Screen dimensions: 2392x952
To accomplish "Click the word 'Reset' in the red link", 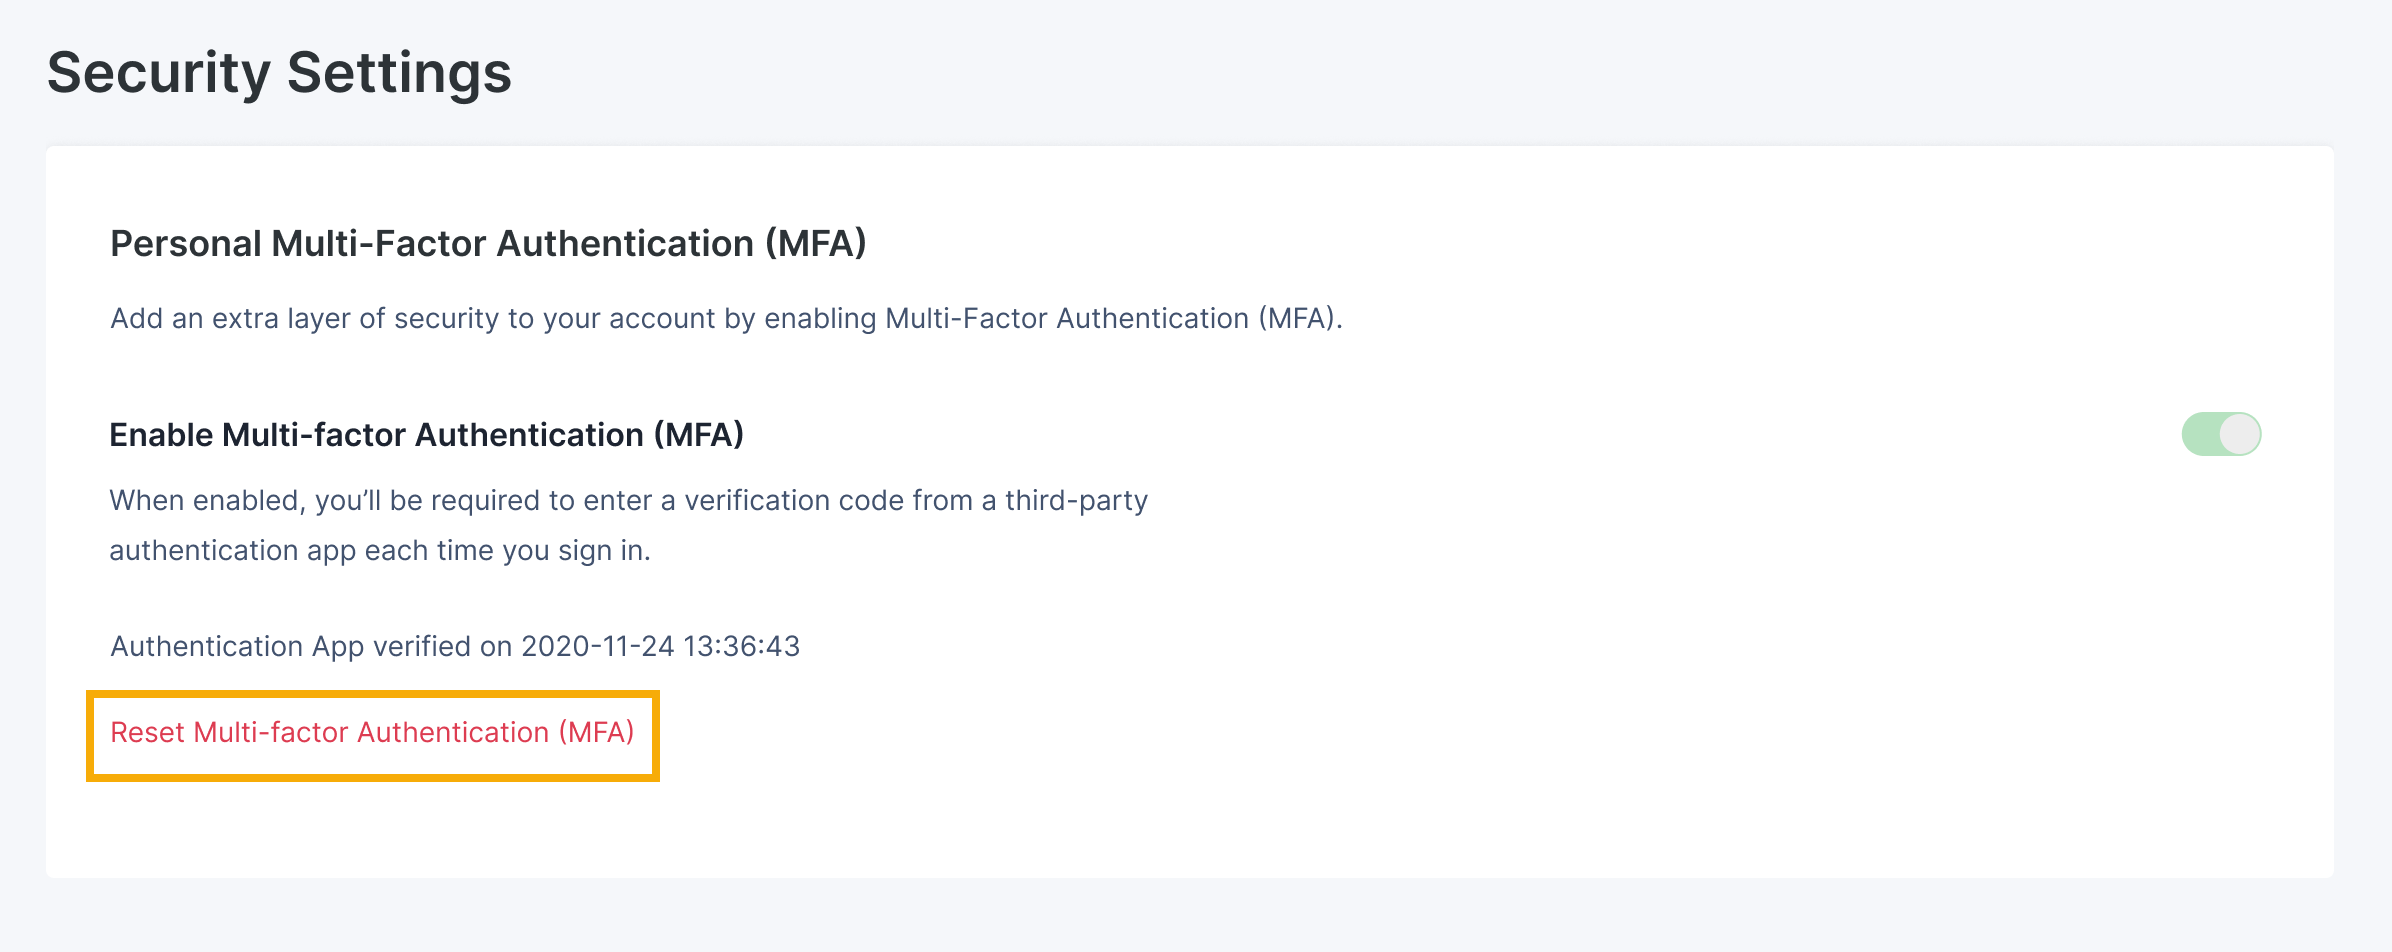I will click(x=147, y=733).
